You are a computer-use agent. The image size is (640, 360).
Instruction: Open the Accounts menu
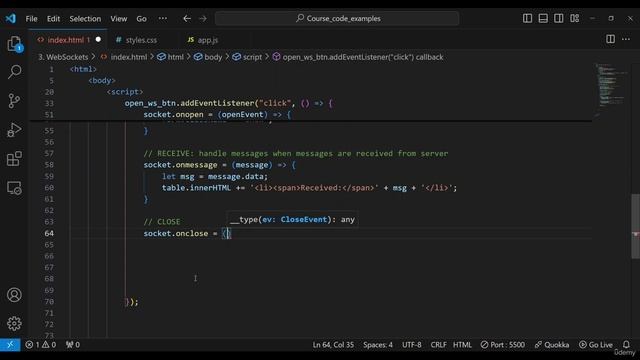pos(14,295)
